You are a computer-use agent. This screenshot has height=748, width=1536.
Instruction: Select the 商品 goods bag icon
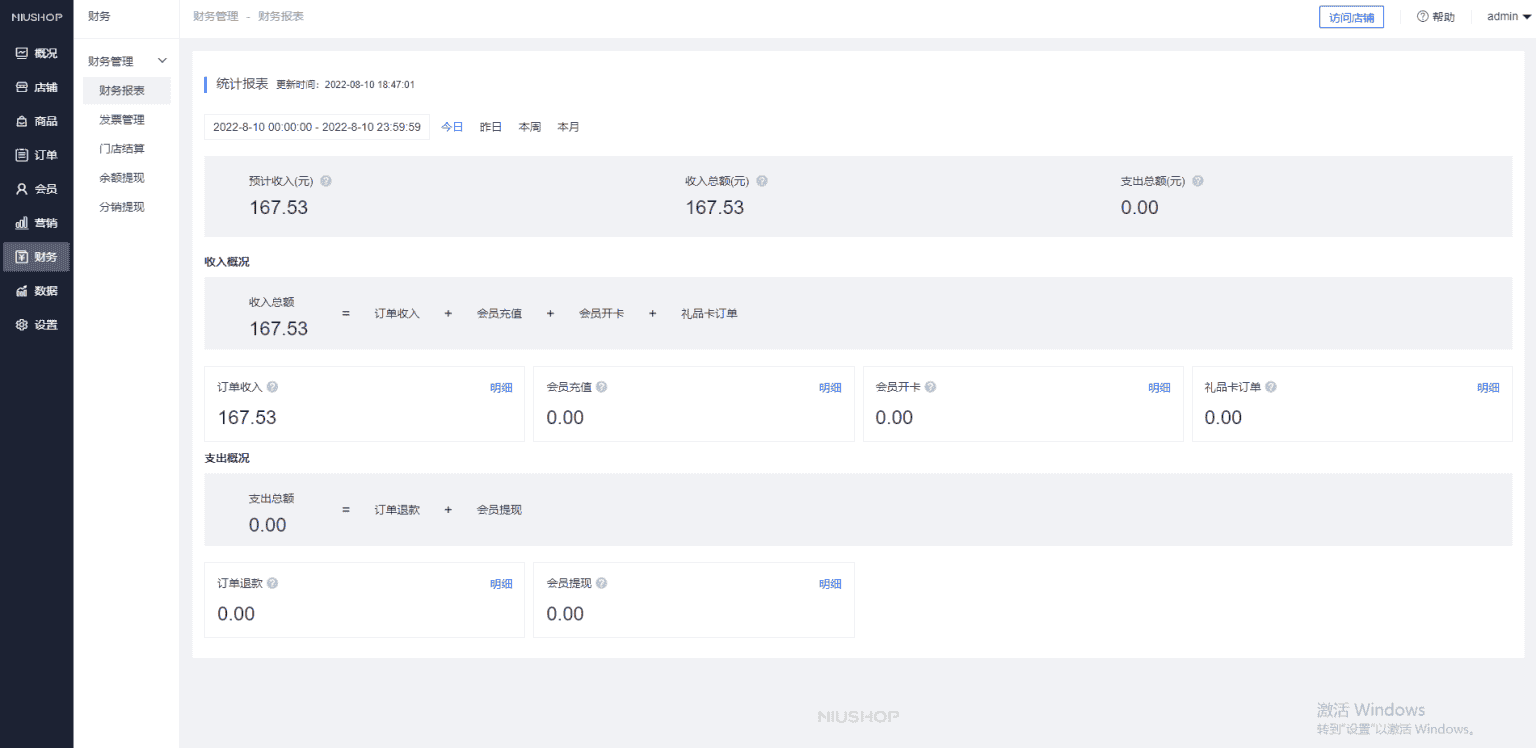(x=22, y=121)
